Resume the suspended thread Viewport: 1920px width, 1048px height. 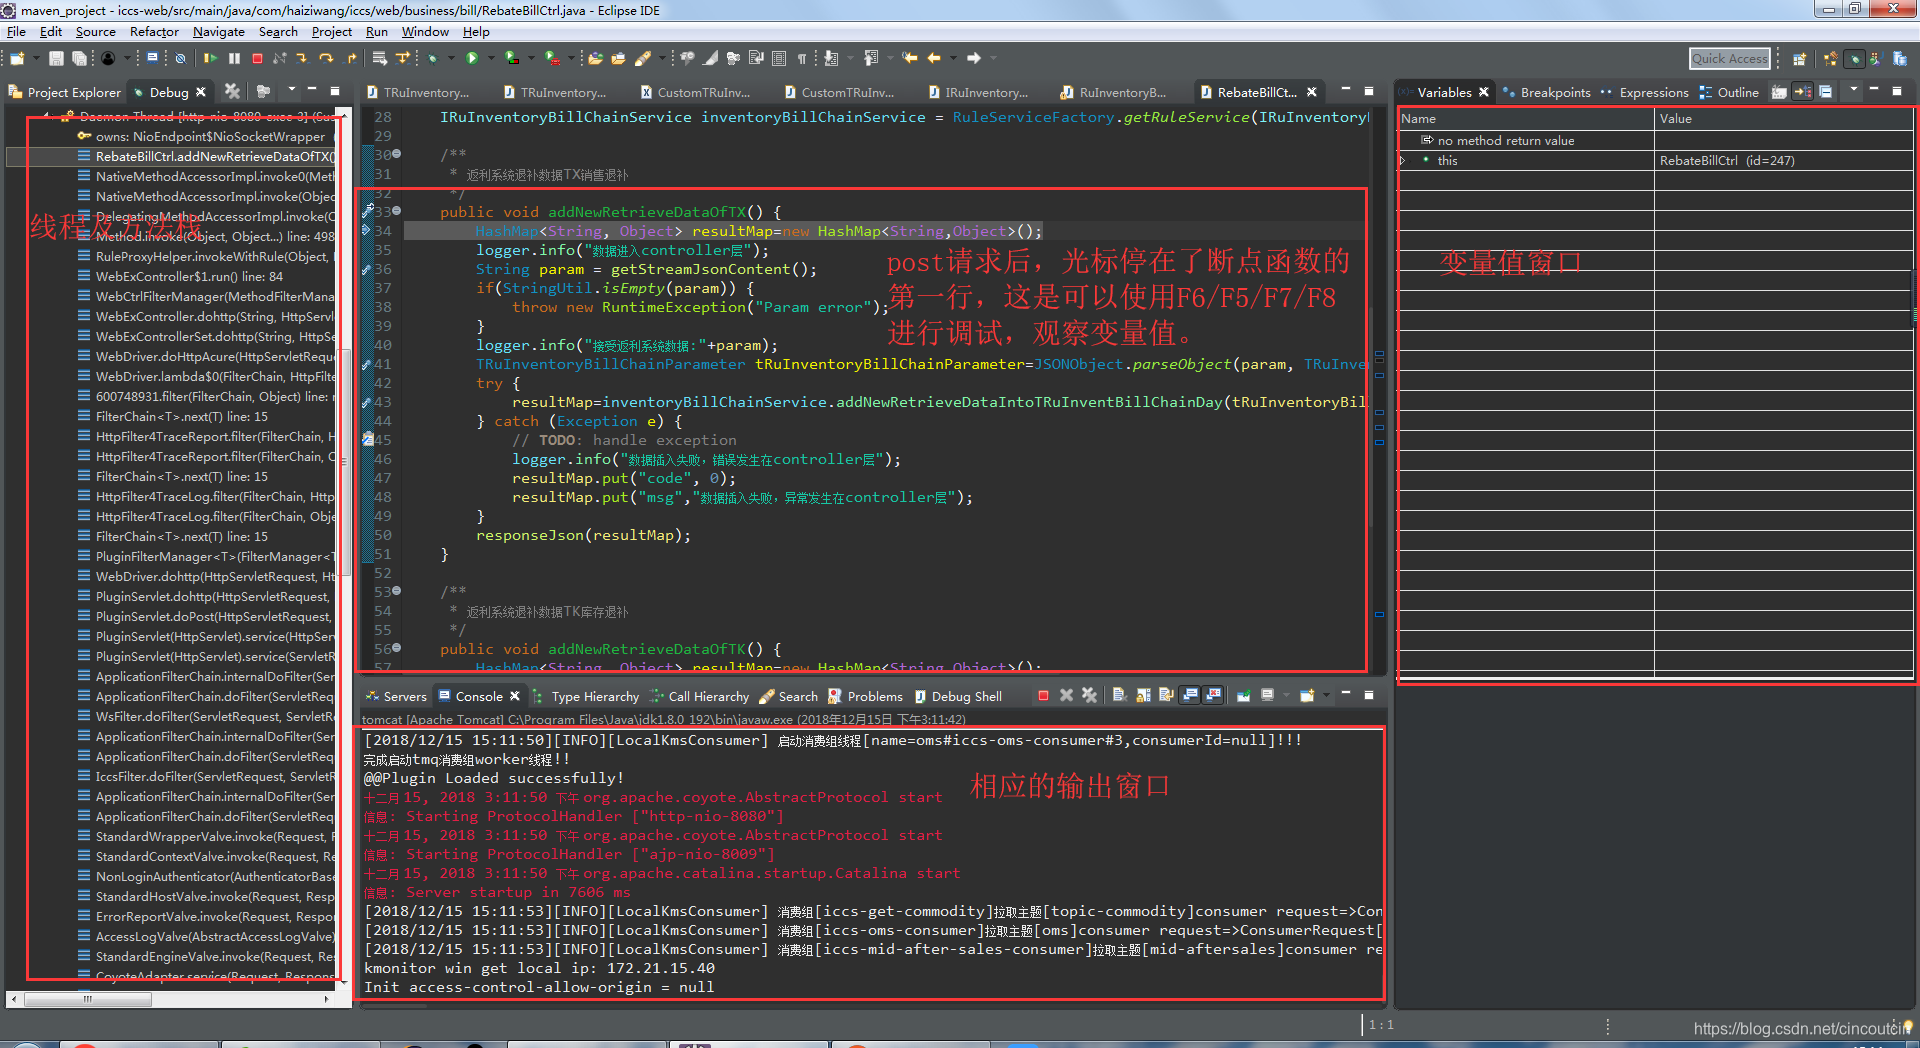point(210,58)
